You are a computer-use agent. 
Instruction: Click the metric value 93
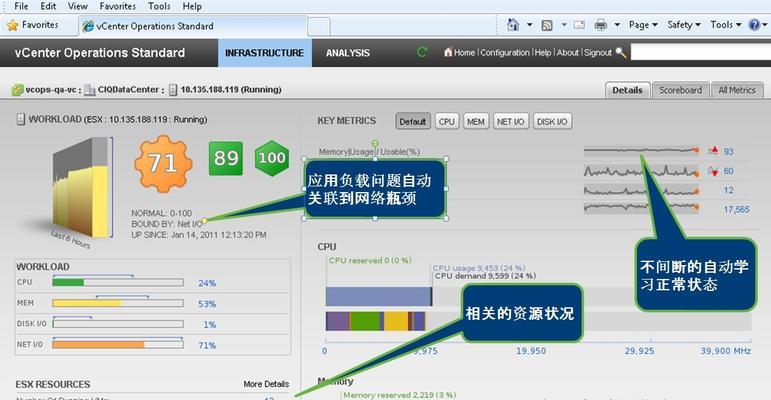pyautogui.click(x=728, y=152)
